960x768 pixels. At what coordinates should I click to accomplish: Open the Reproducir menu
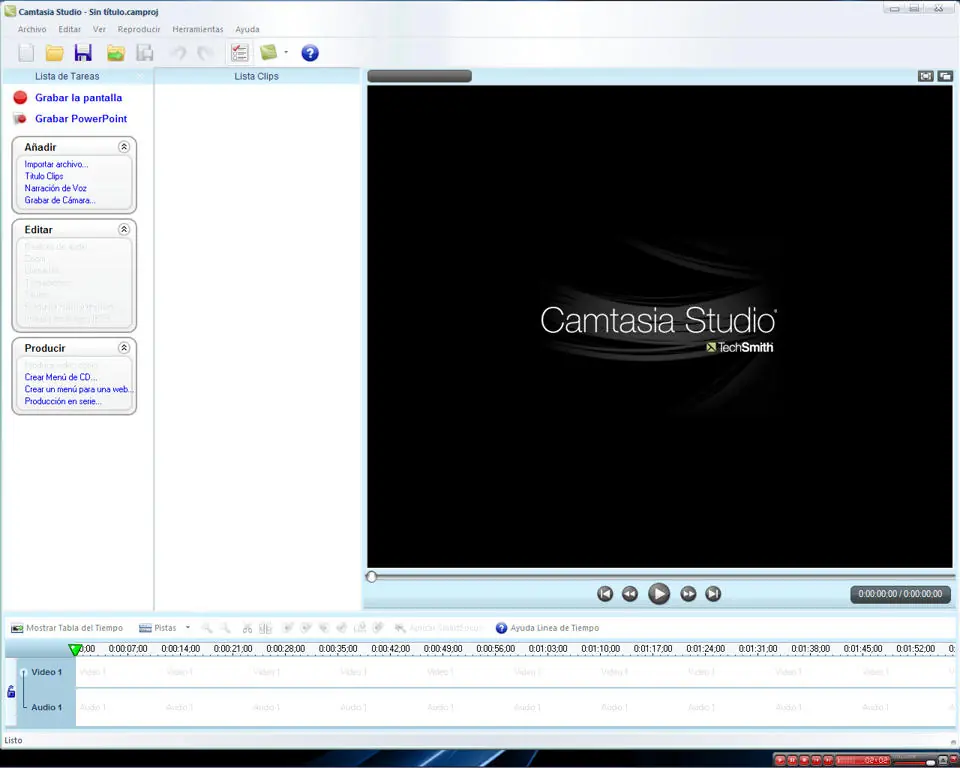pos(139,29)
